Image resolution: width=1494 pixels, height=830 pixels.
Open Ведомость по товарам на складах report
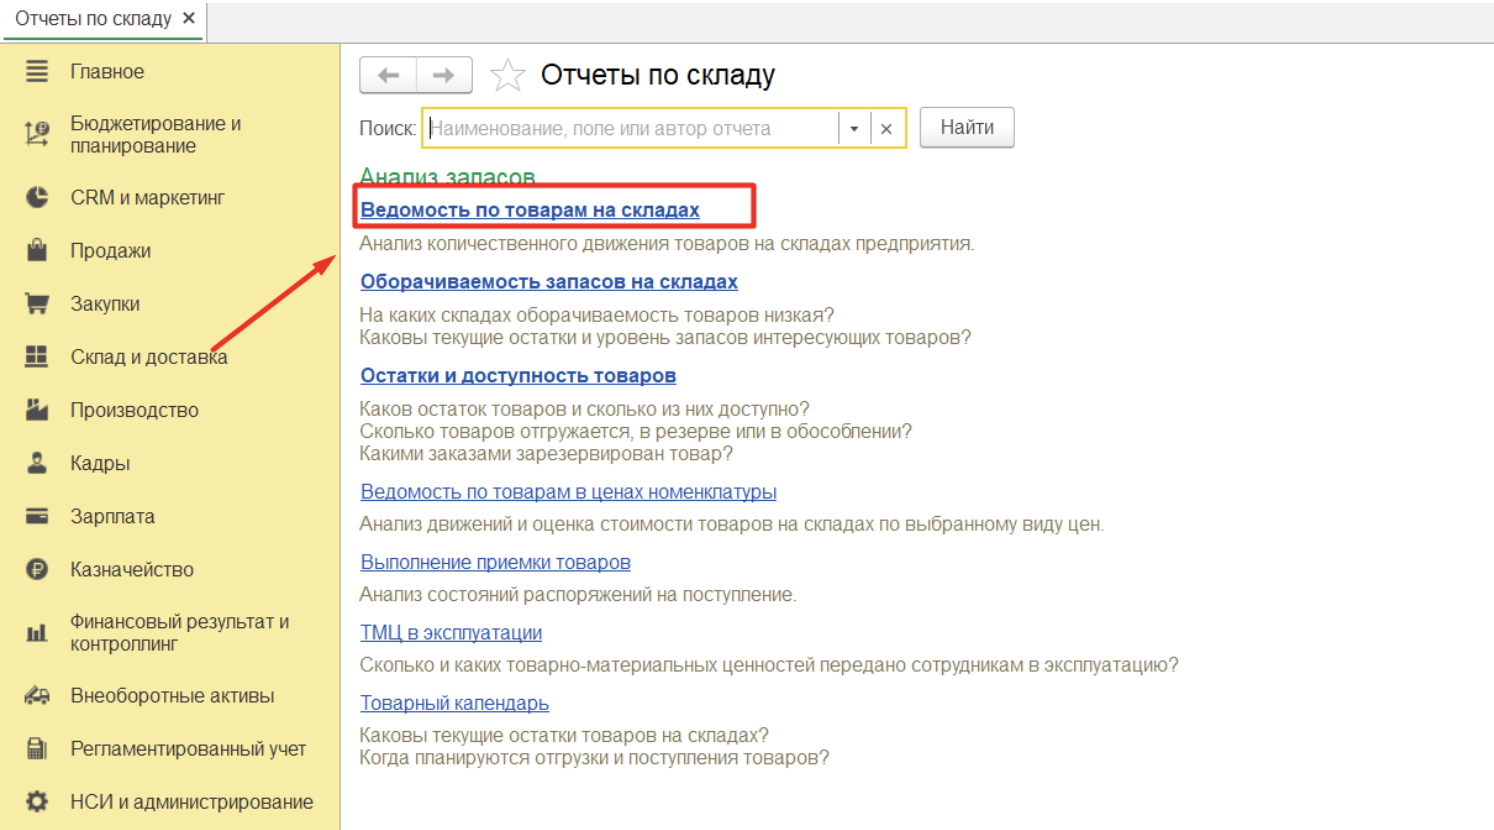click(529, 210)
